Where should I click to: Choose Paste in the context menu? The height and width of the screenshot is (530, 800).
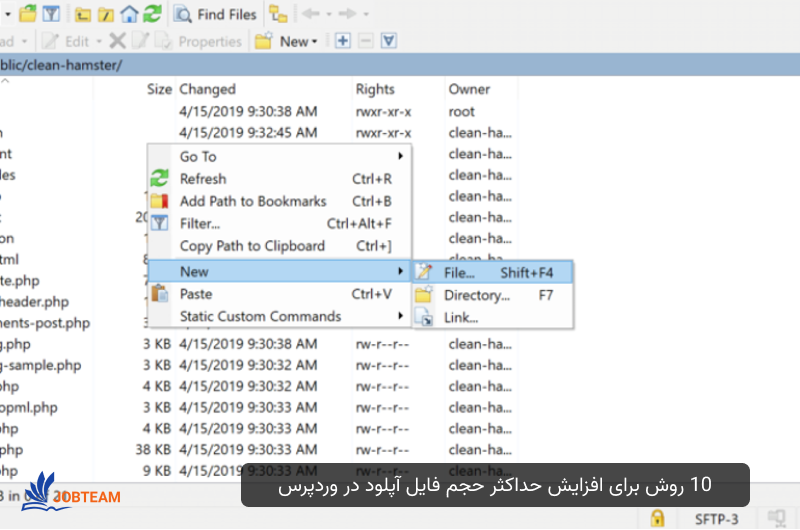(280, 294)
